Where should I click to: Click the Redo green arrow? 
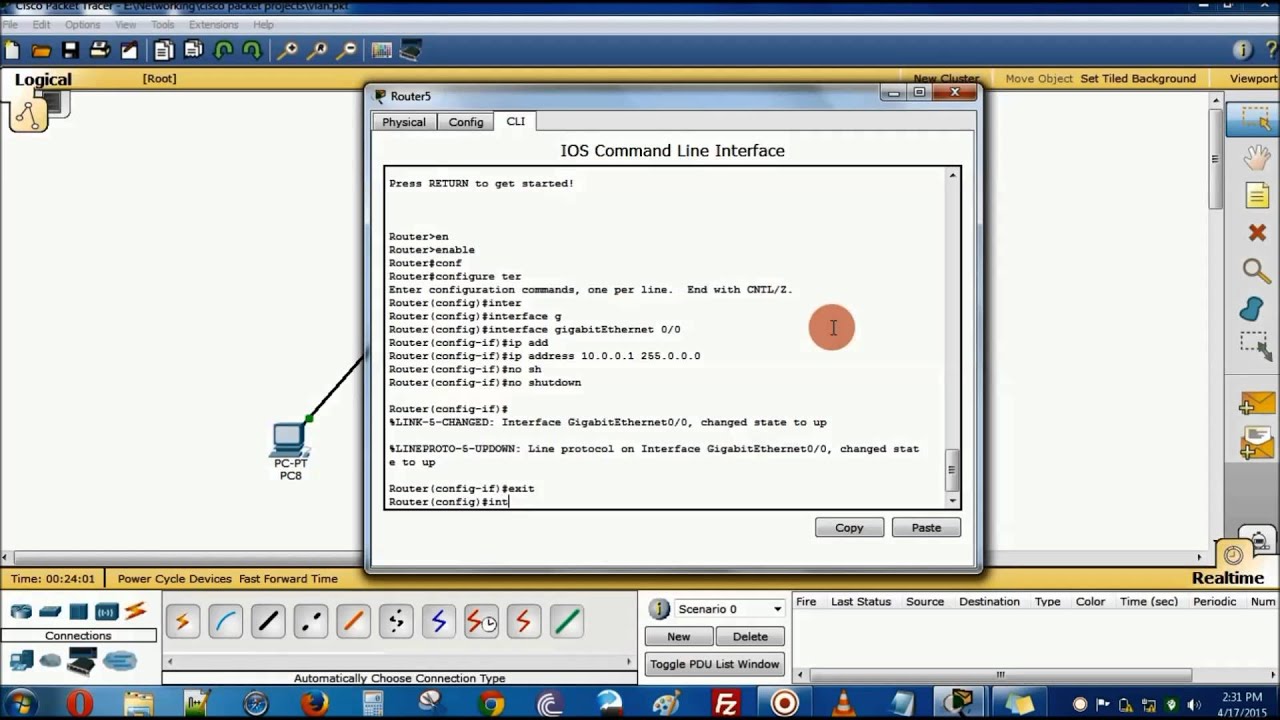(252, 50)
